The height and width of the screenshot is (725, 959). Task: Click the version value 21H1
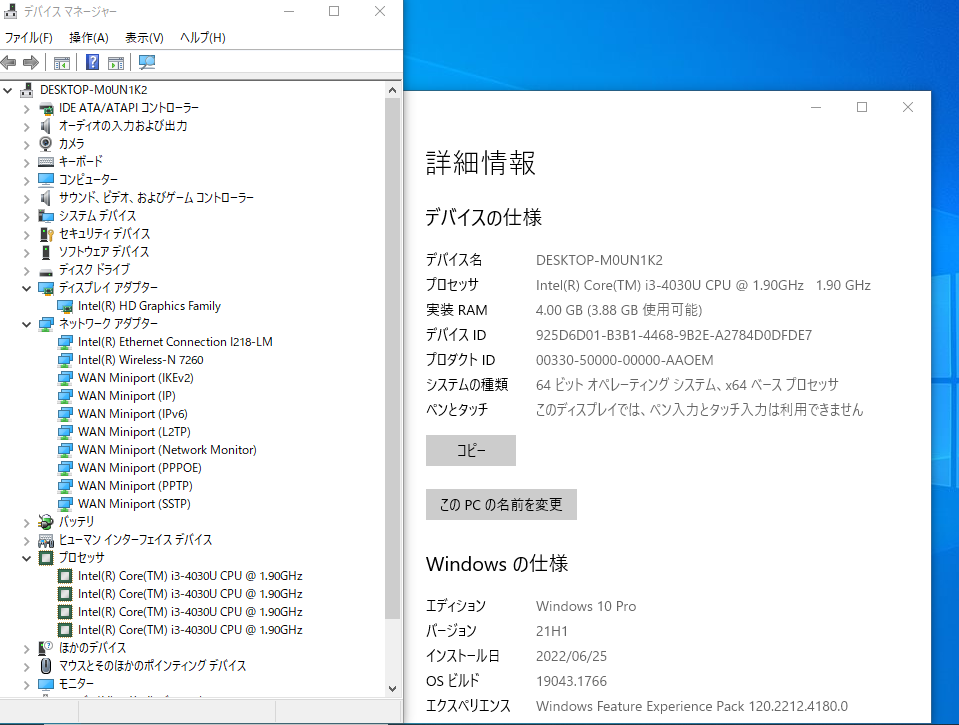552,631
